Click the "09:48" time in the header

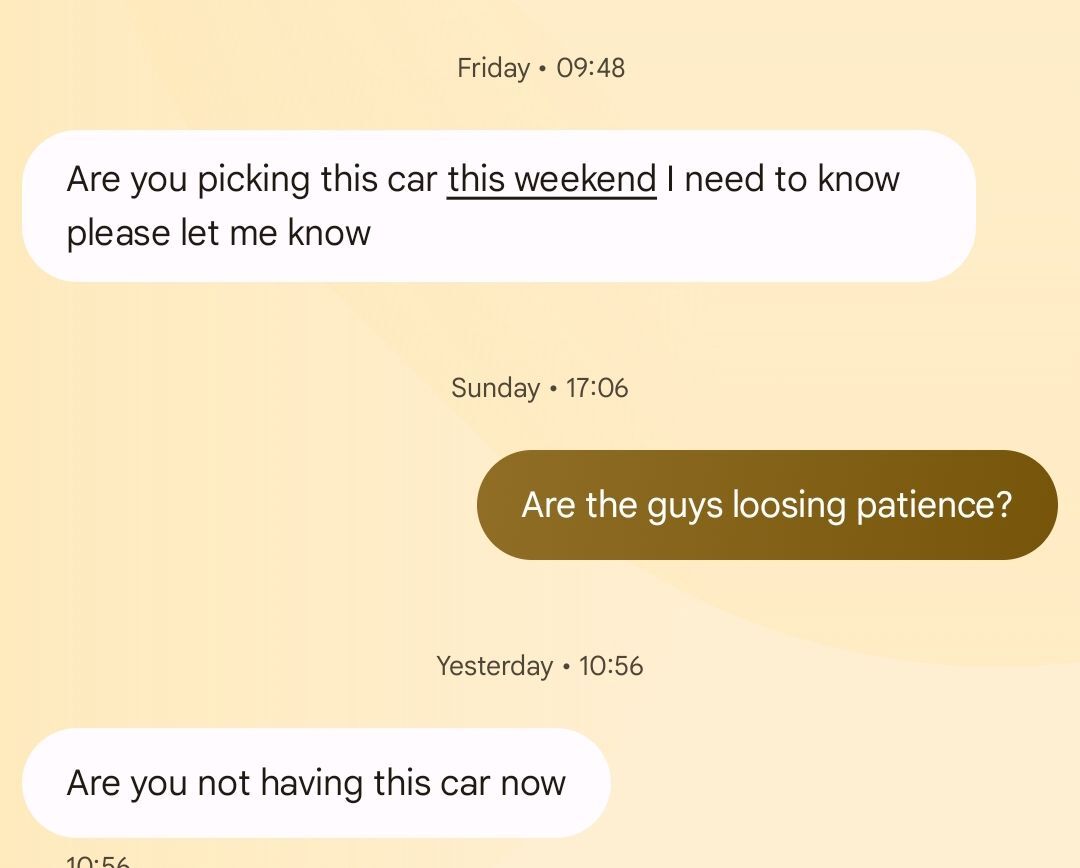pos(590,68)
